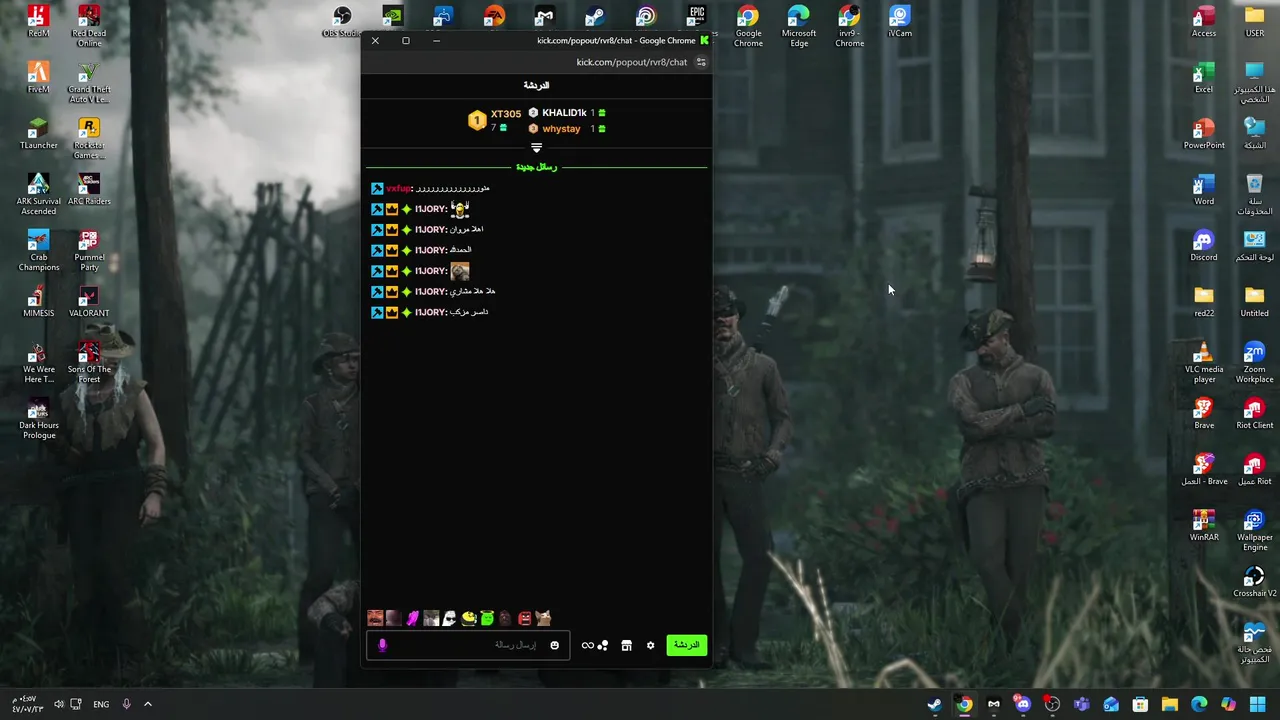Click the kick.com/popout/rvr8/chat address bar
The width and height of the screenshot is (1280, 720).
(631, 62)
